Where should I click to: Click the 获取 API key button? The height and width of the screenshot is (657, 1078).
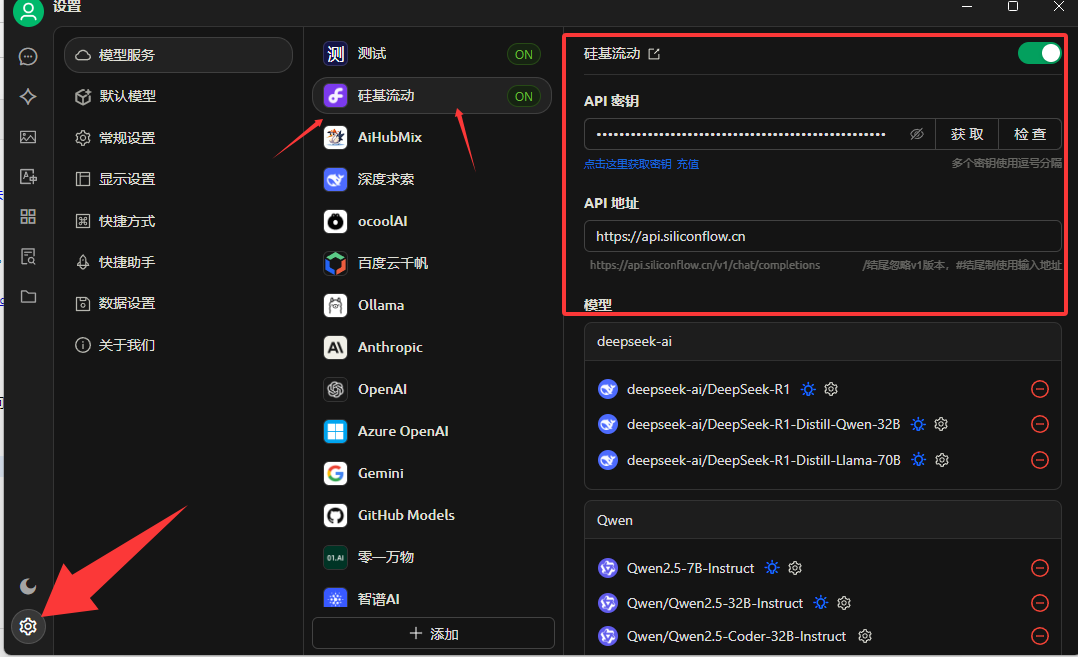coord(967,134)
